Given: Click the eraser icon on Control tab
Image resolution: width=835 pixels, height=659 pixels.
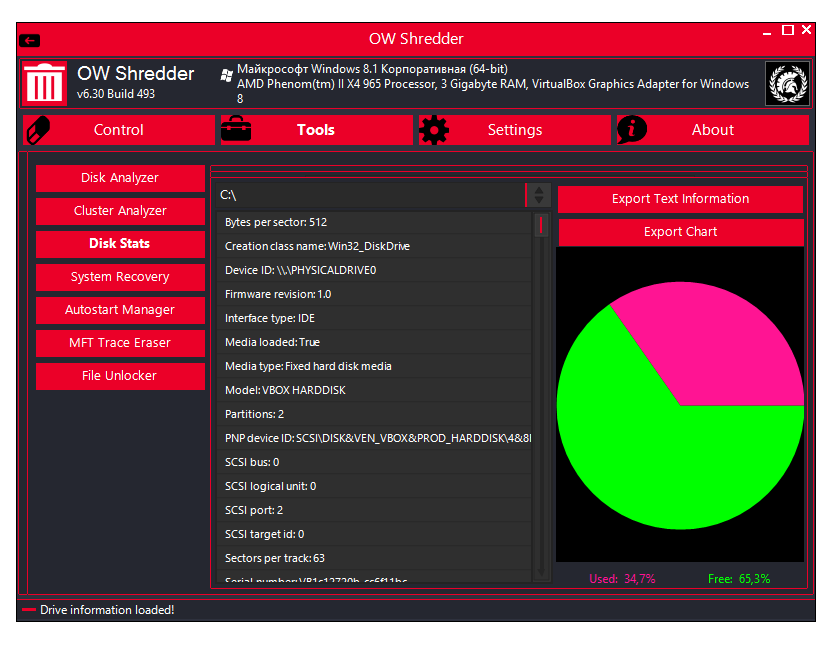Looking at the screenshot, I should tap(38, 129).
